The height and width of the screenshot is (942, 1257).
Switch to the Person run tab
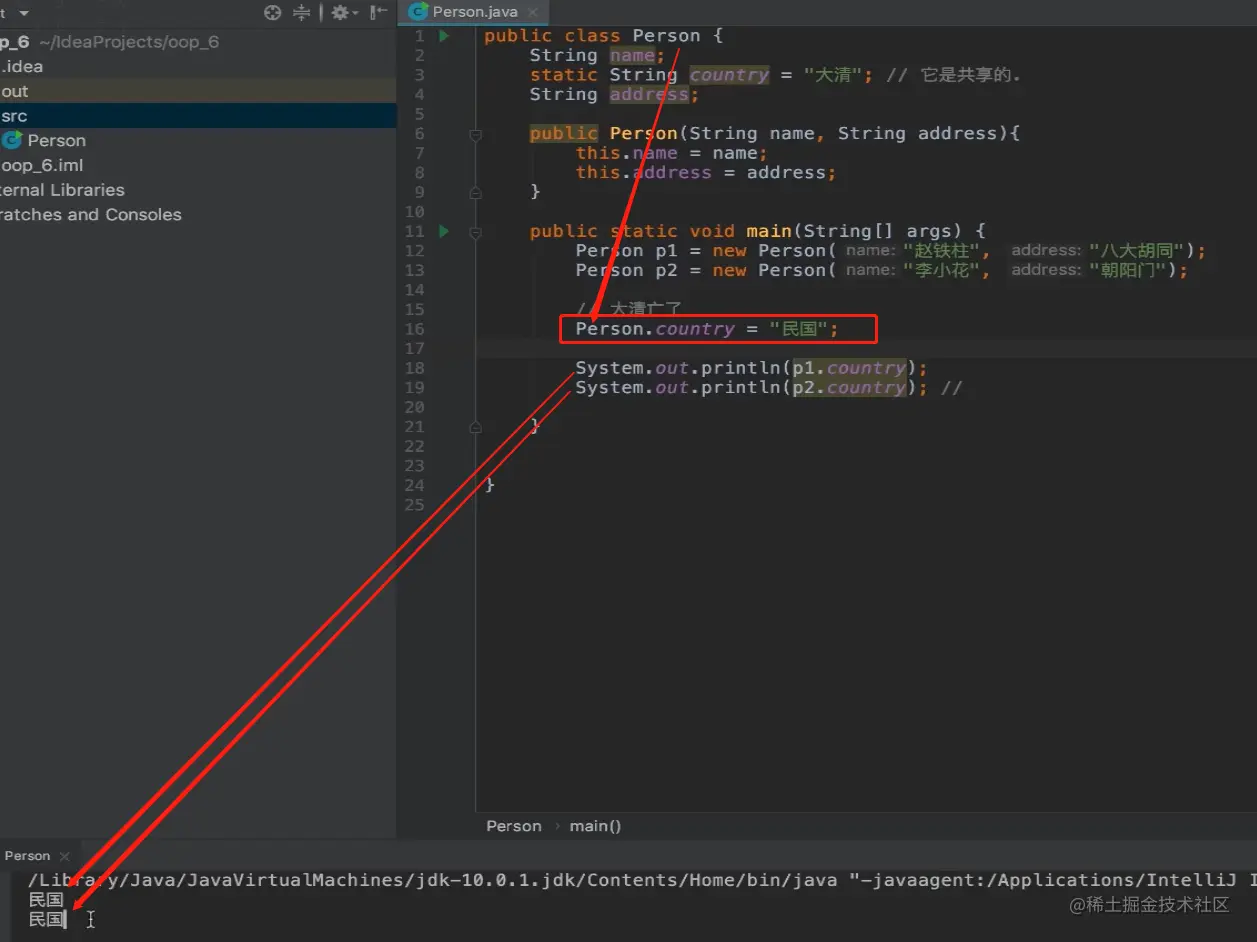click(x=27, y=856)
